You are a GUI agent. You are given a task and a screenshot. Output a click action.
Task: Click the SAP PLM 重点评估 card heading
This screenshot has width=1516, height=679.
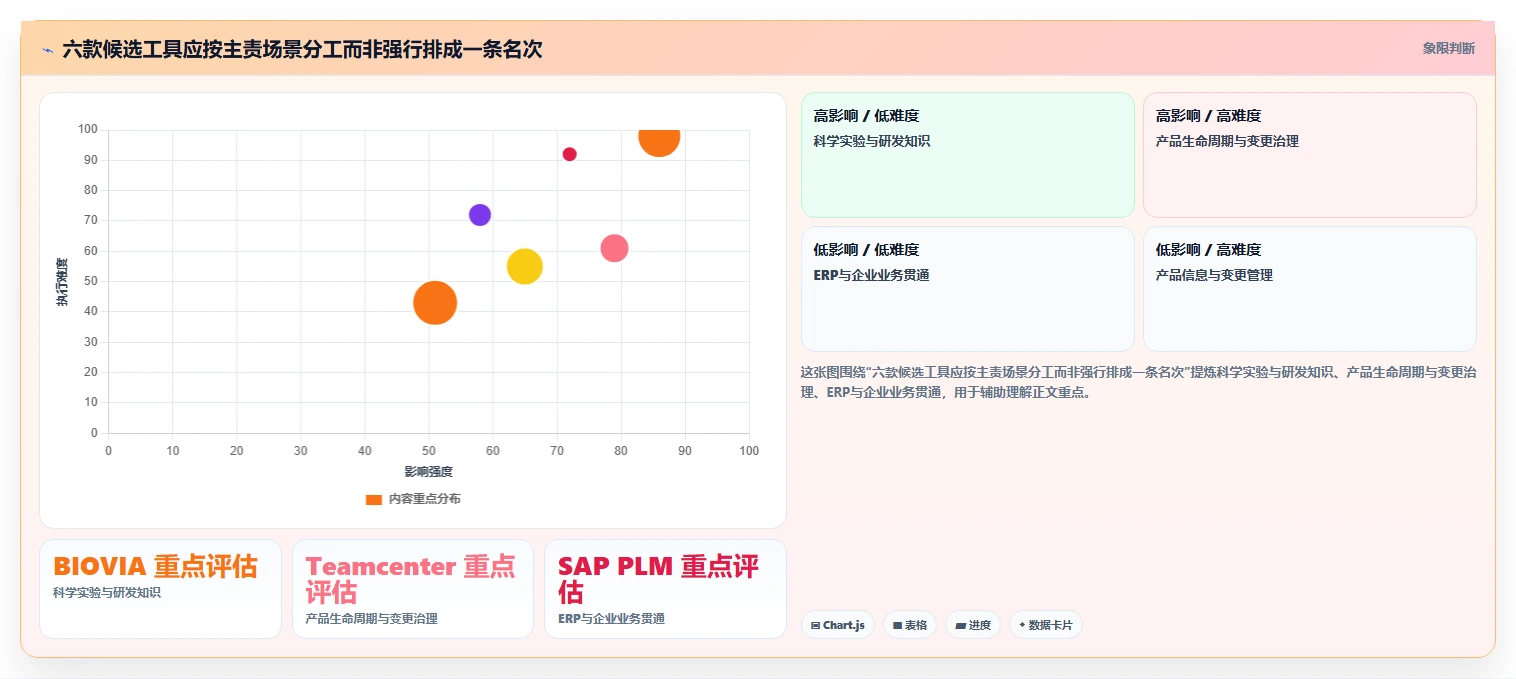pyautogui.click(x=658, y=579)
